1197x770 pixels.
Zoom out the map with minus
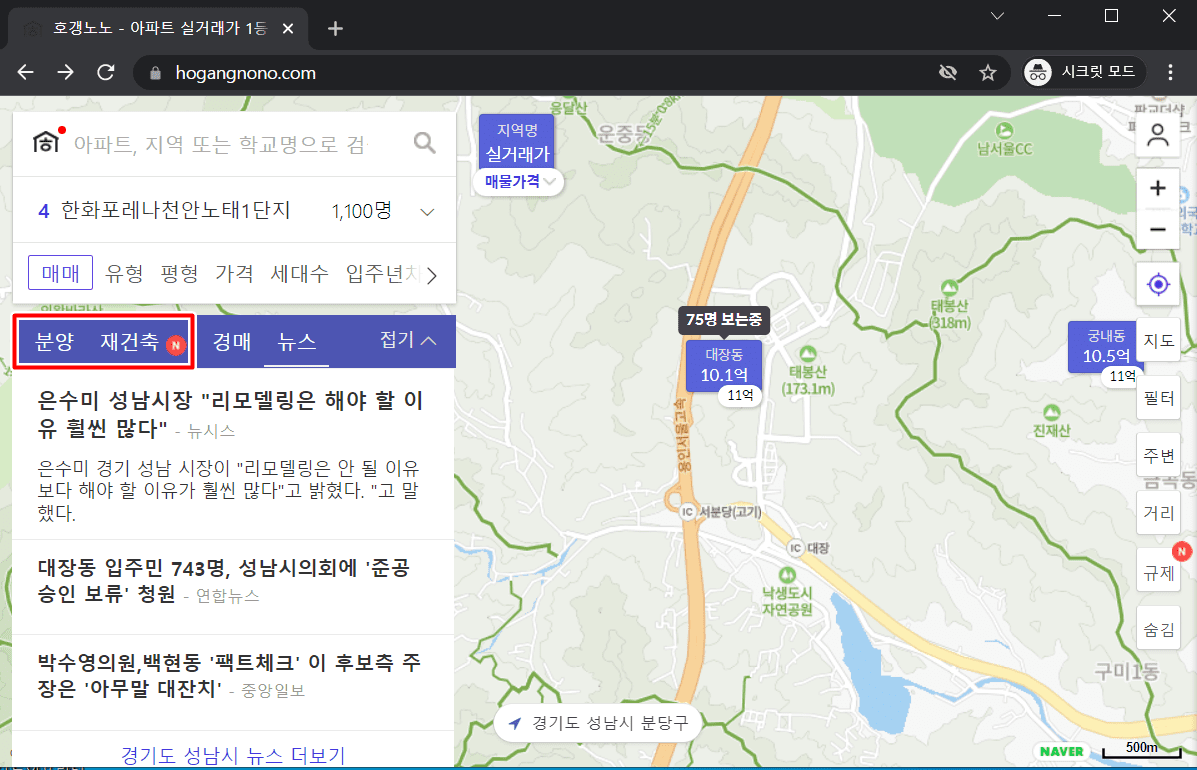1158,229
